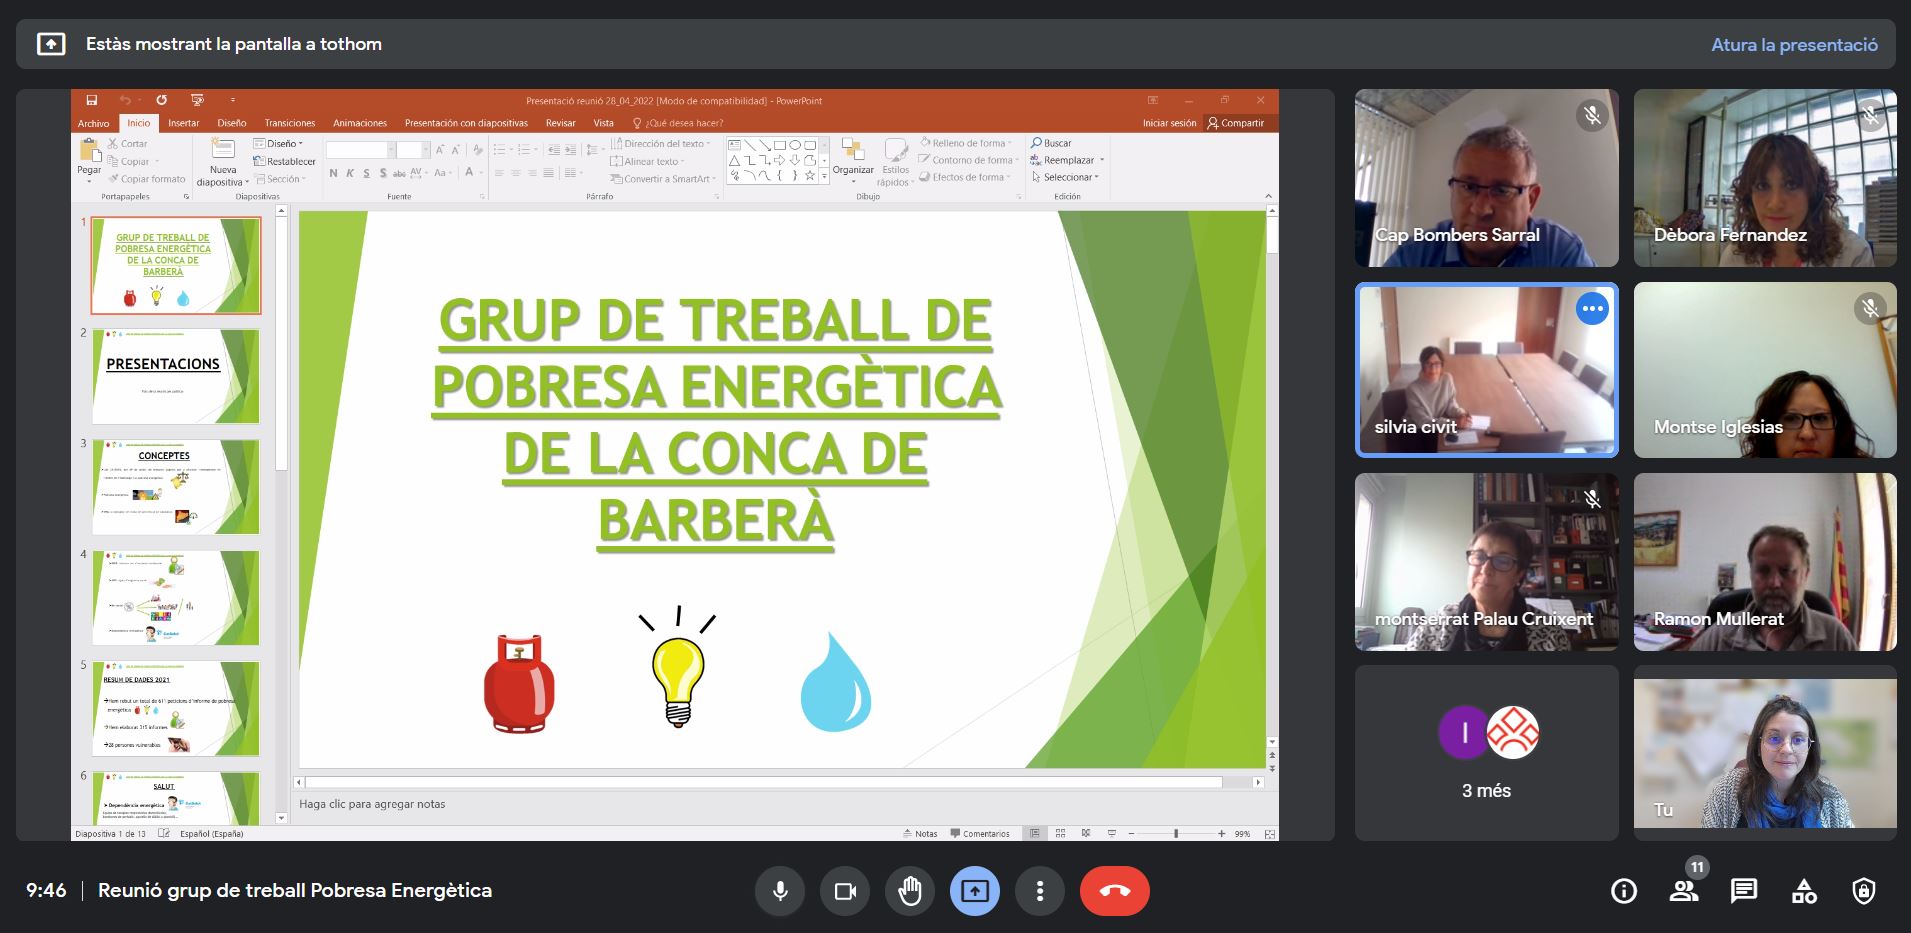
Task: Switch to the Animaciones tab
Action: coord(360,122)
